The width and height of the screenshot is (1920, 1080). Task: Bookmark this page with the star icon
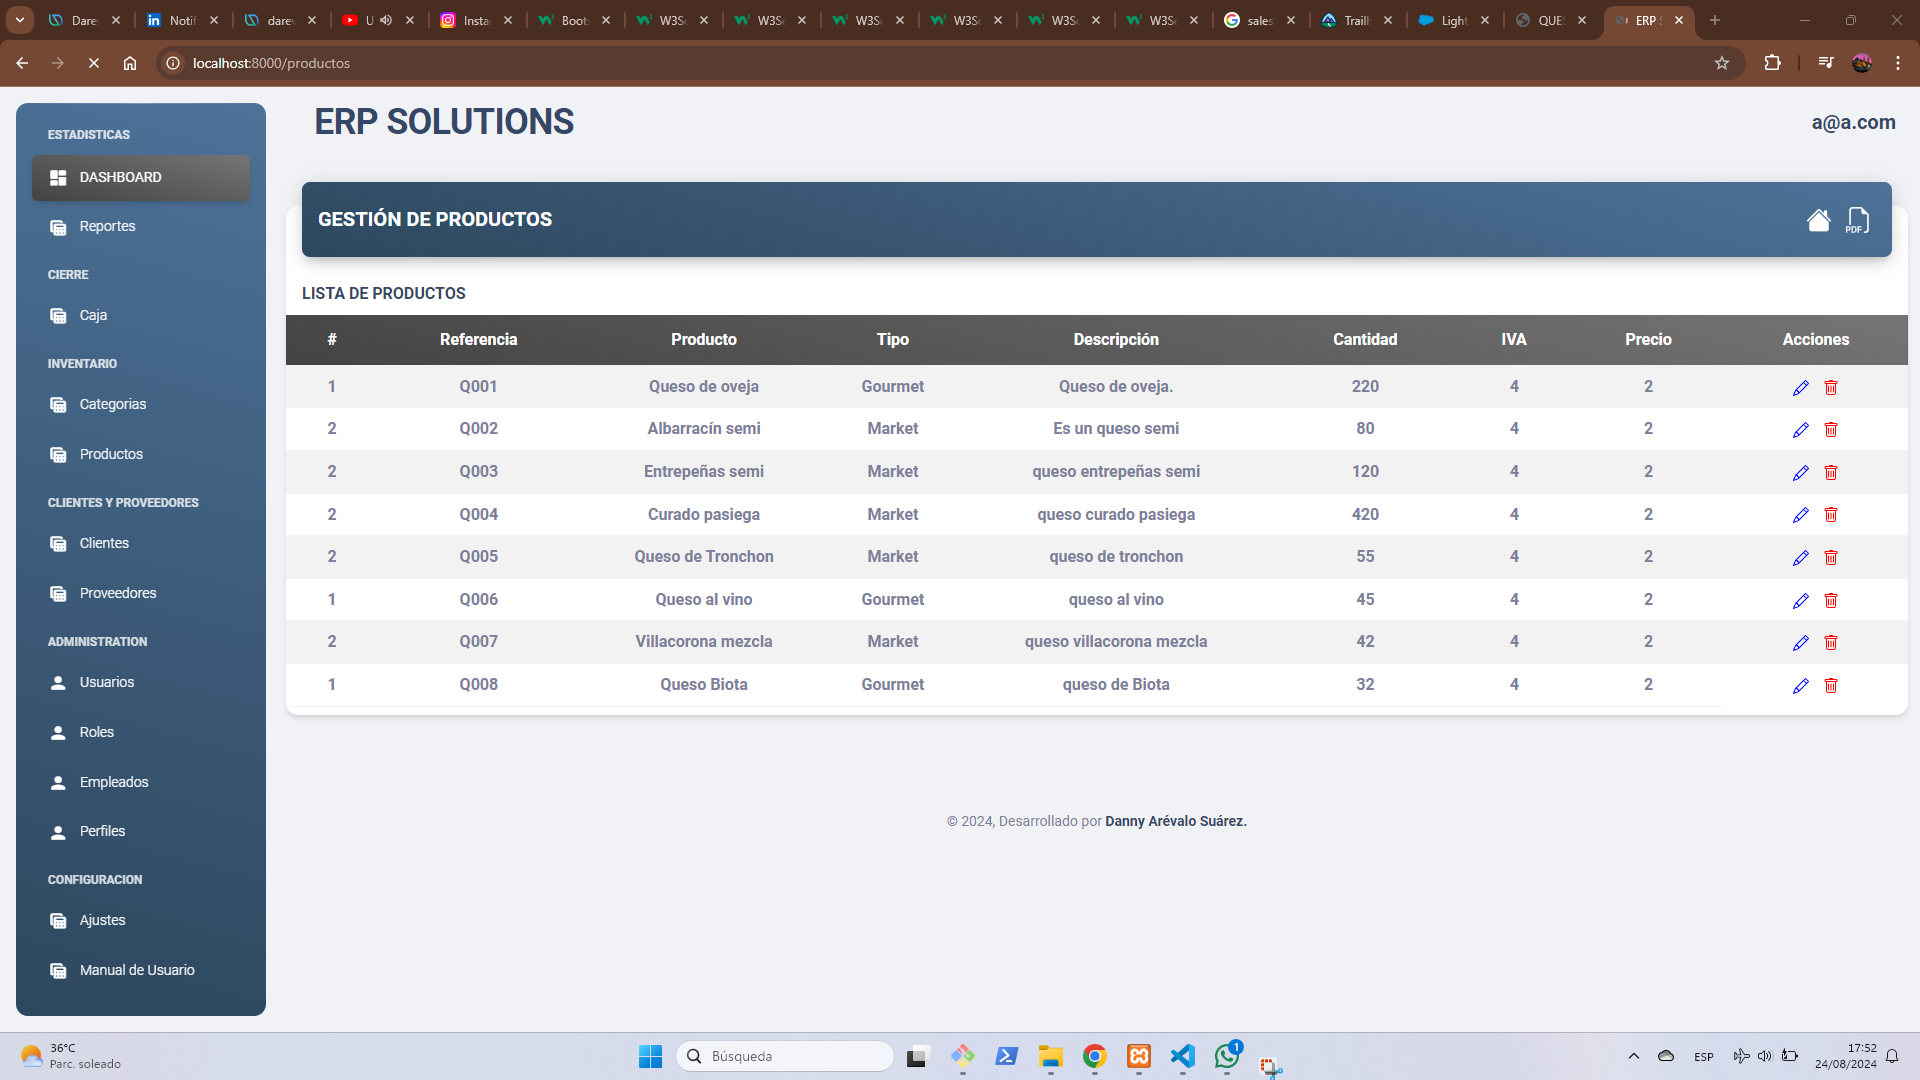pos(1721,63)
